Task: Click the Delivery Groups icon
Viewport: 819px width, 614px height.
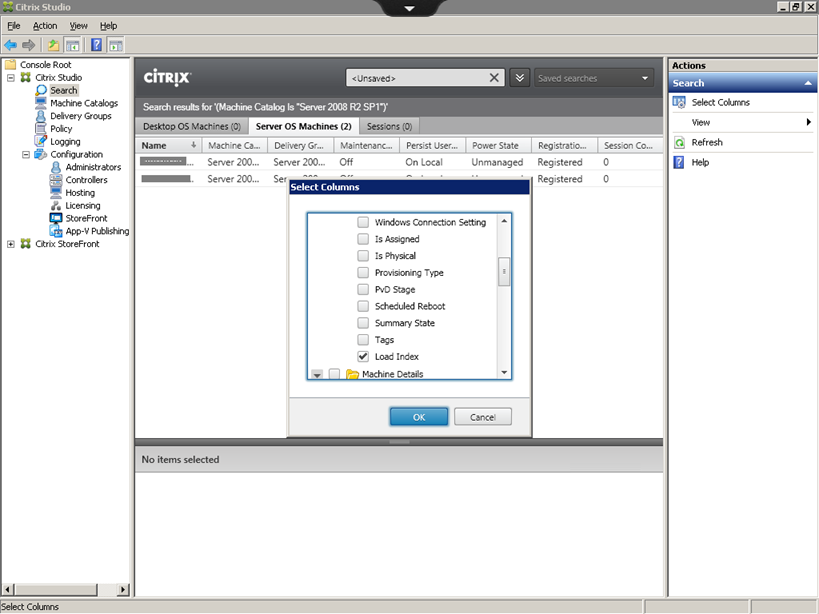Action: [41, 116]
